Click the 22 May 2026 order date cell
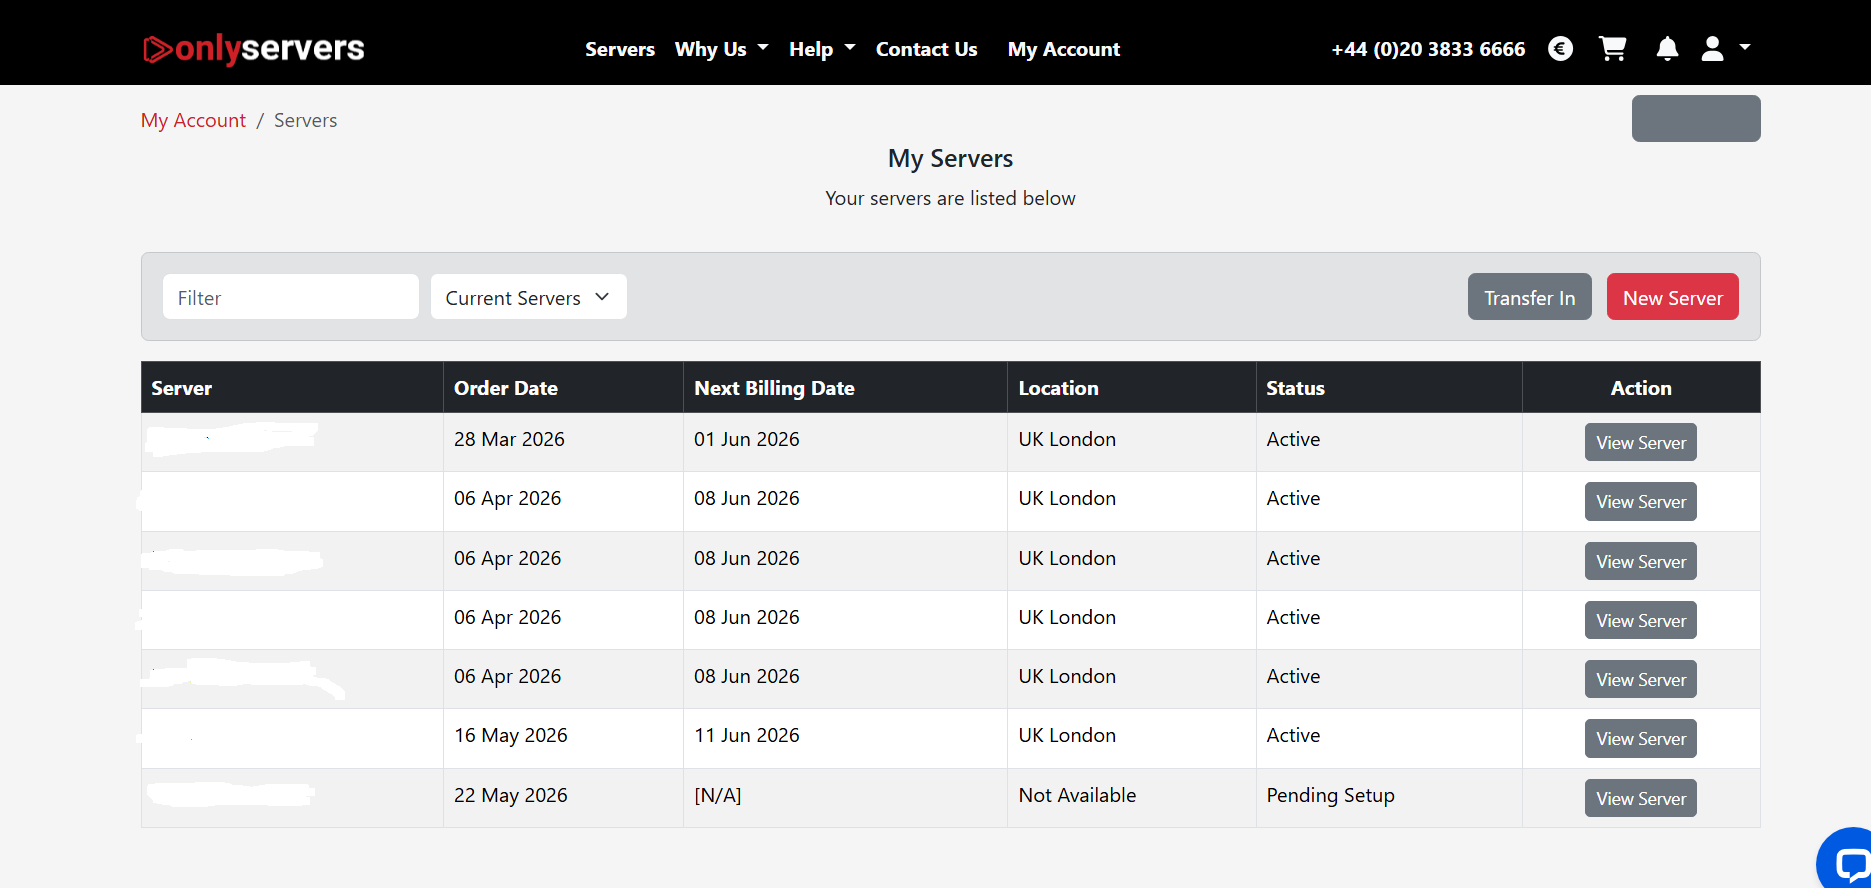 click(x=563, y=798)
